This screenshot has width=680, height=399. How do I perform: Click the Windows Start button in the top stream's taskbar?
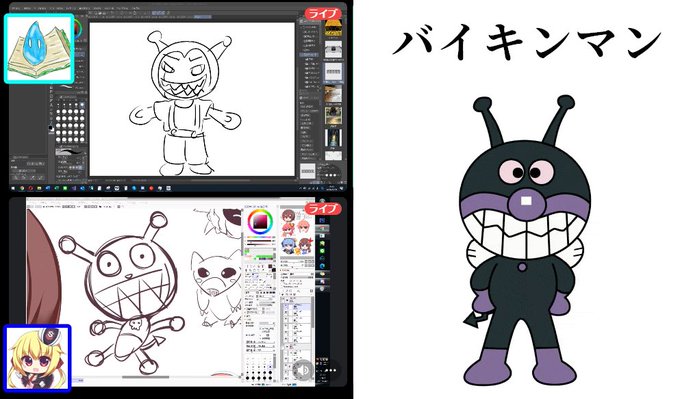click(x=13, y=188)
